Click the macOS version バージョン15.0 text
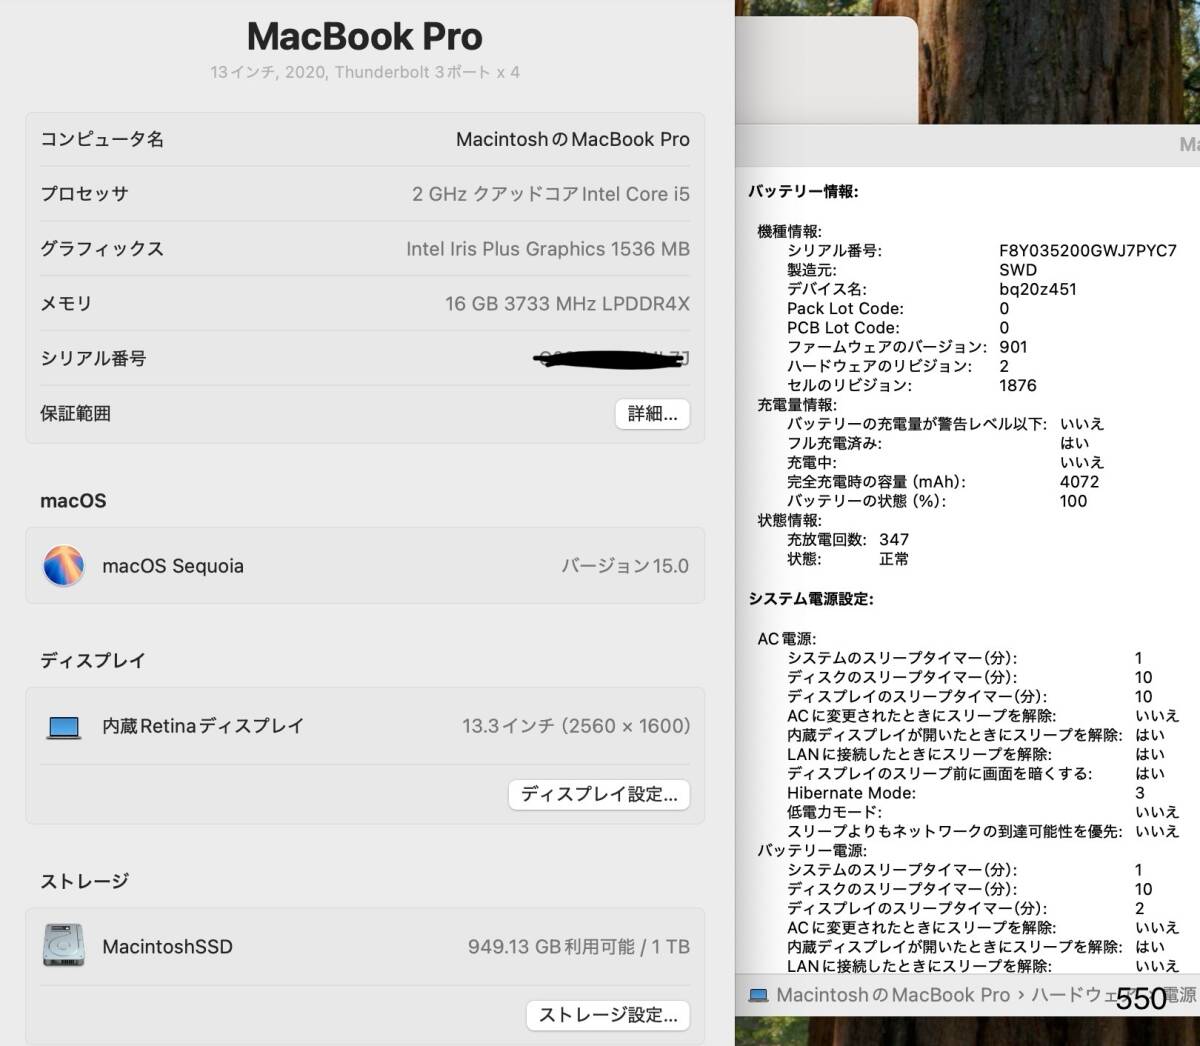The width and height of the screenshot is (1200, 1046). pyautogui.click(x=624, y=566)
